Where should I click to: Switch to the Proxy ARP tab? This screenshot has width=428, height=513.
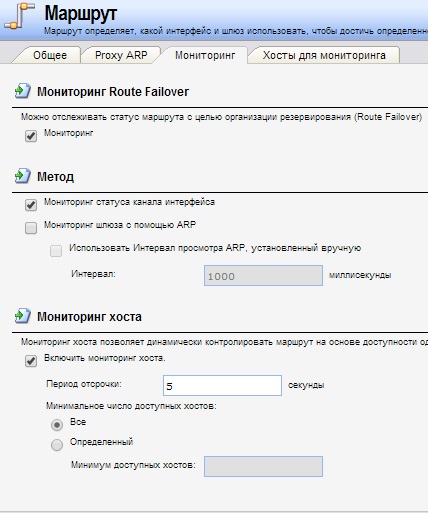click(121, 55)
